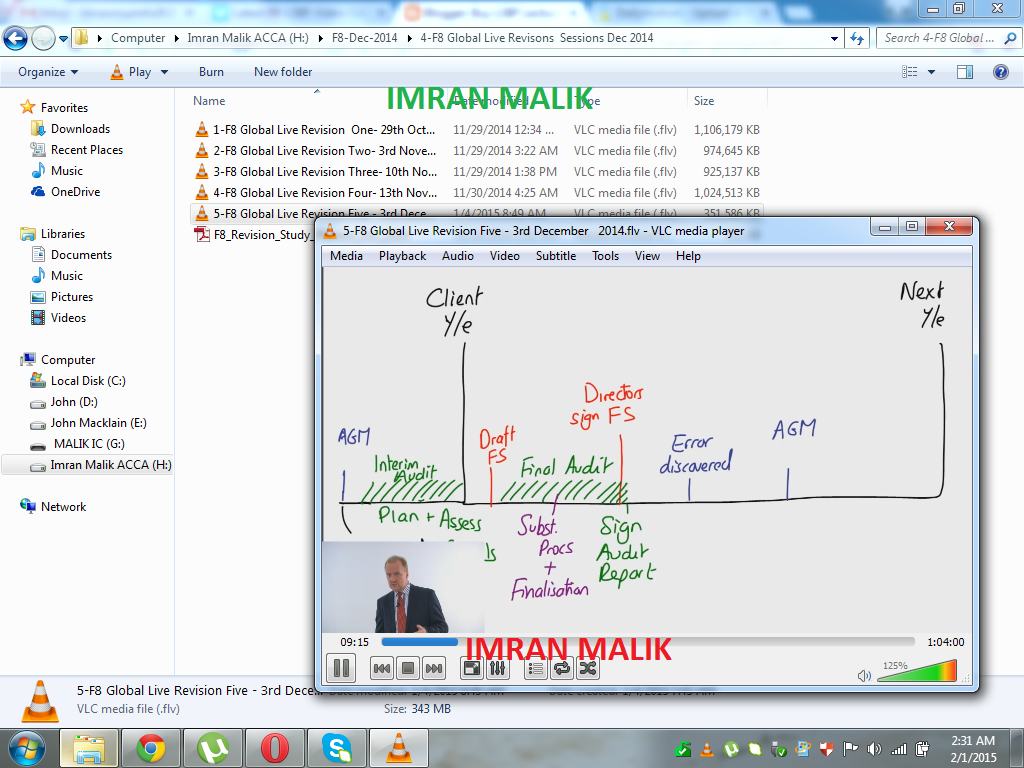Sort files by Name column header
1024x768 pixels.
(x=209, y=101)
